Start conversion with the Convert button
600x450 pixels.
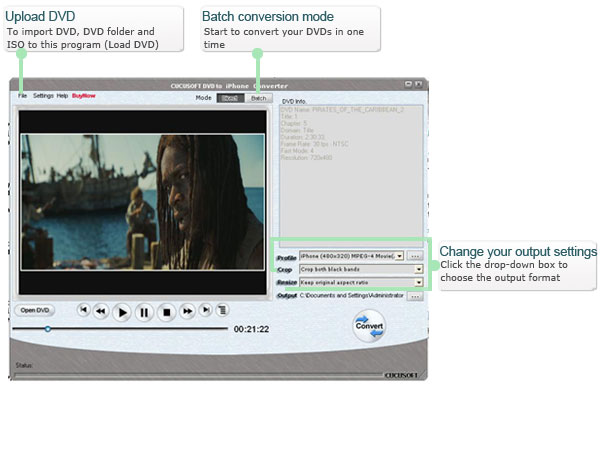click(369, 326)
